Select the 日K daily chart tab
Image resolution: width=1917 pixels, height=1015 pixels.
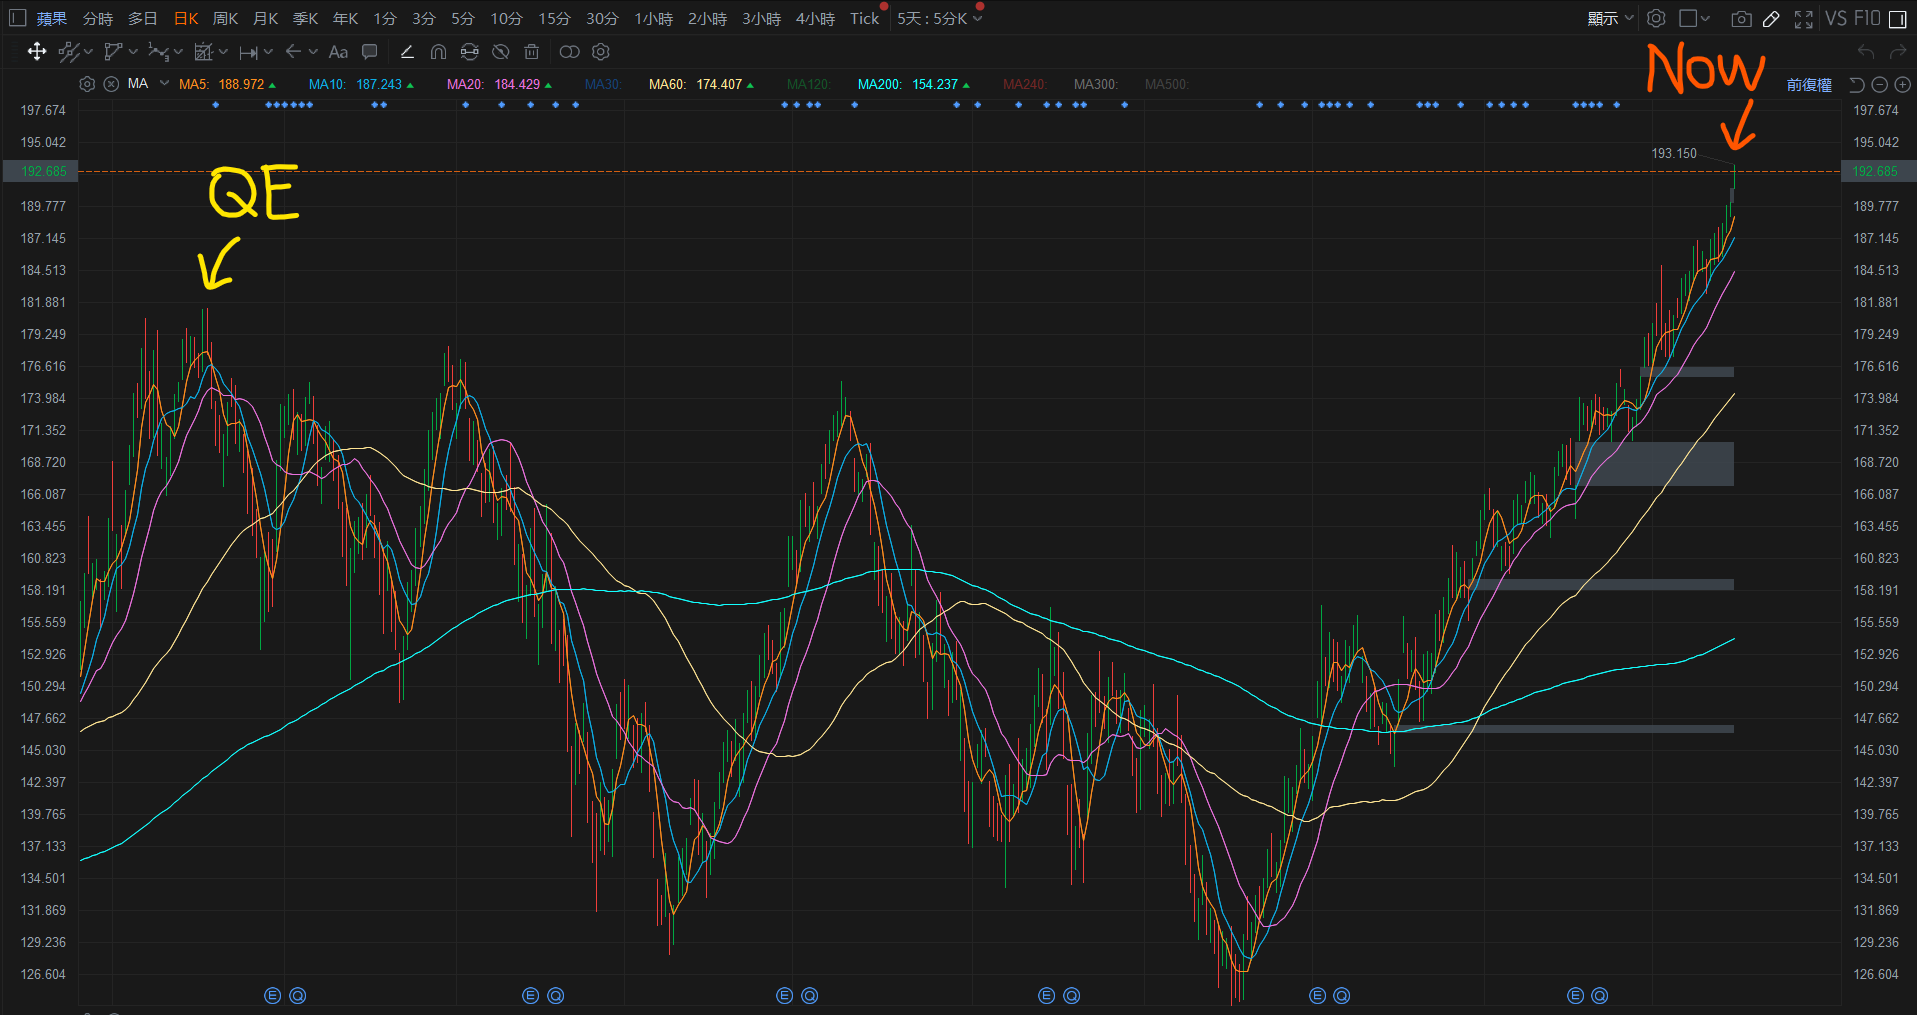(186, 19)
